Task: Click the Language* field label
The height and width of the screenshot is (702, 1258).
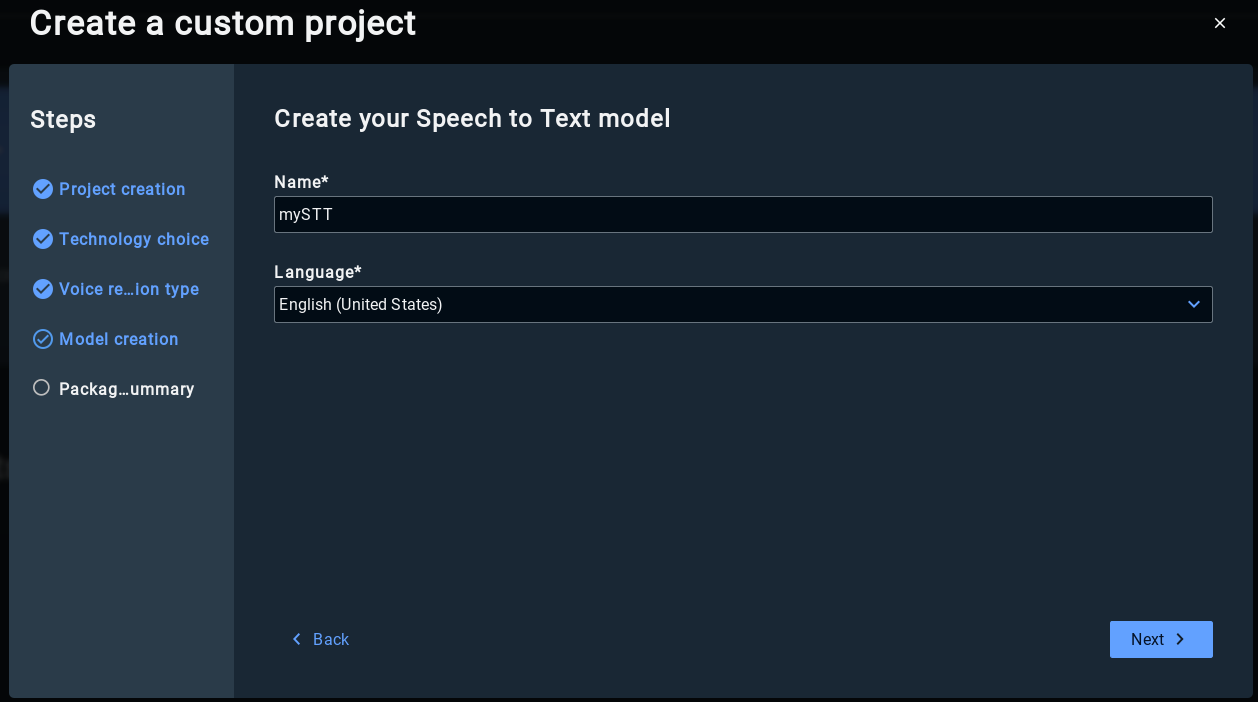Action: [x=317, y=272]
